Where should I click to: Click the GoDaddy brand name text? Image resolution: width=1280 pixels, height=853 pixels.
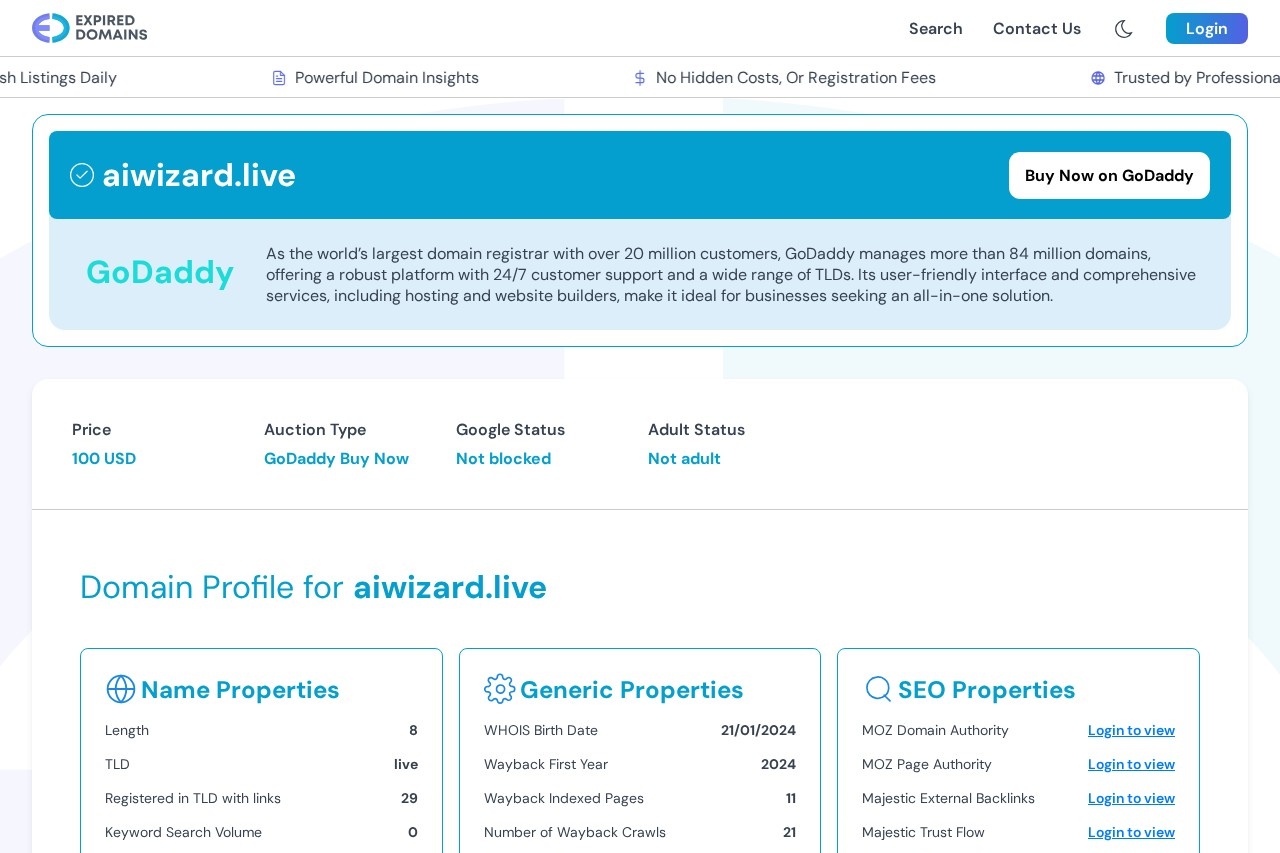[x=160, y=272]
